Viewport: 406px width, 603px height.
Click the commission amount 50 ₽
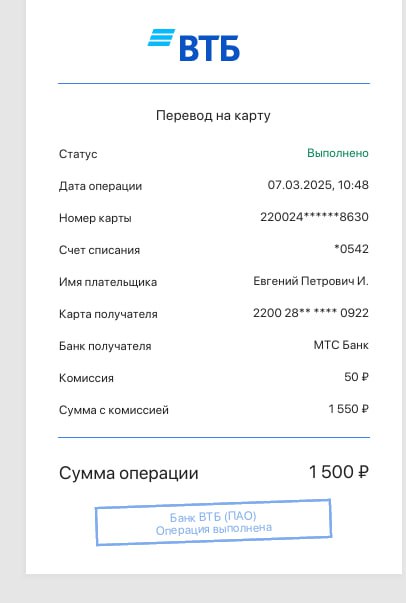point(356,376)
